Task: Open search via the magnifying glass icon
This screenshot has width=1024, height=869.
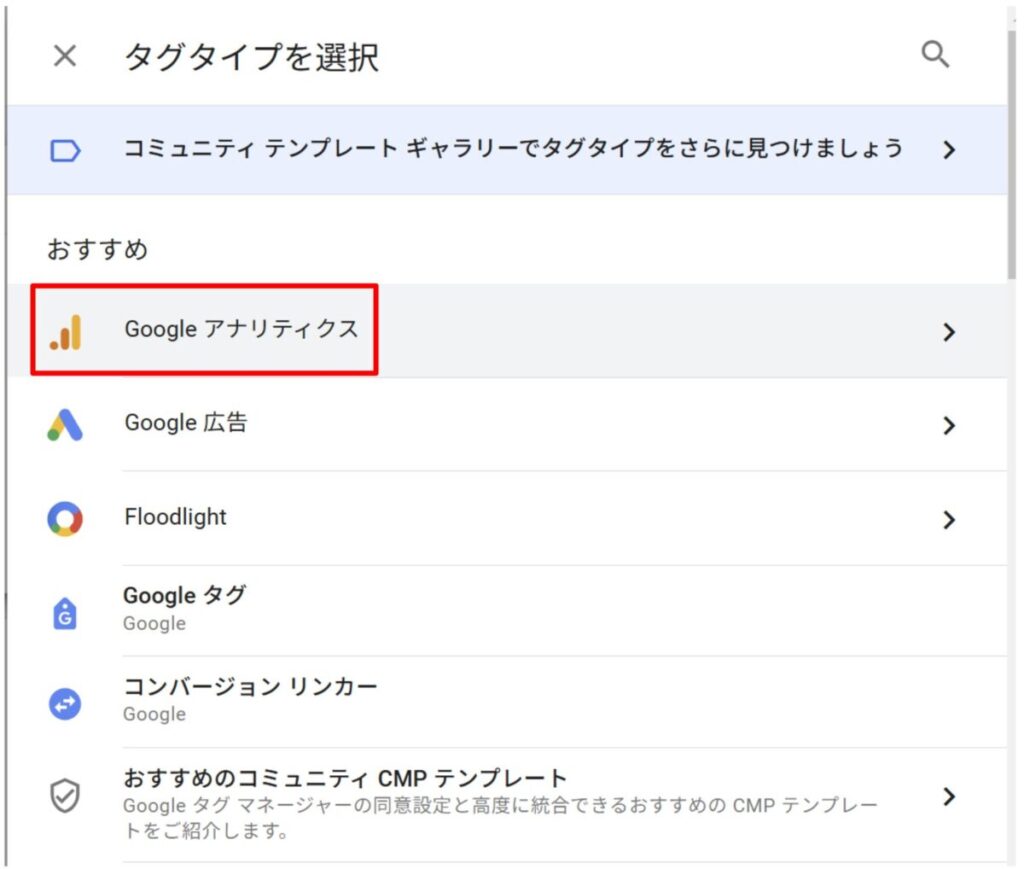Action: [x=935, y=54]
